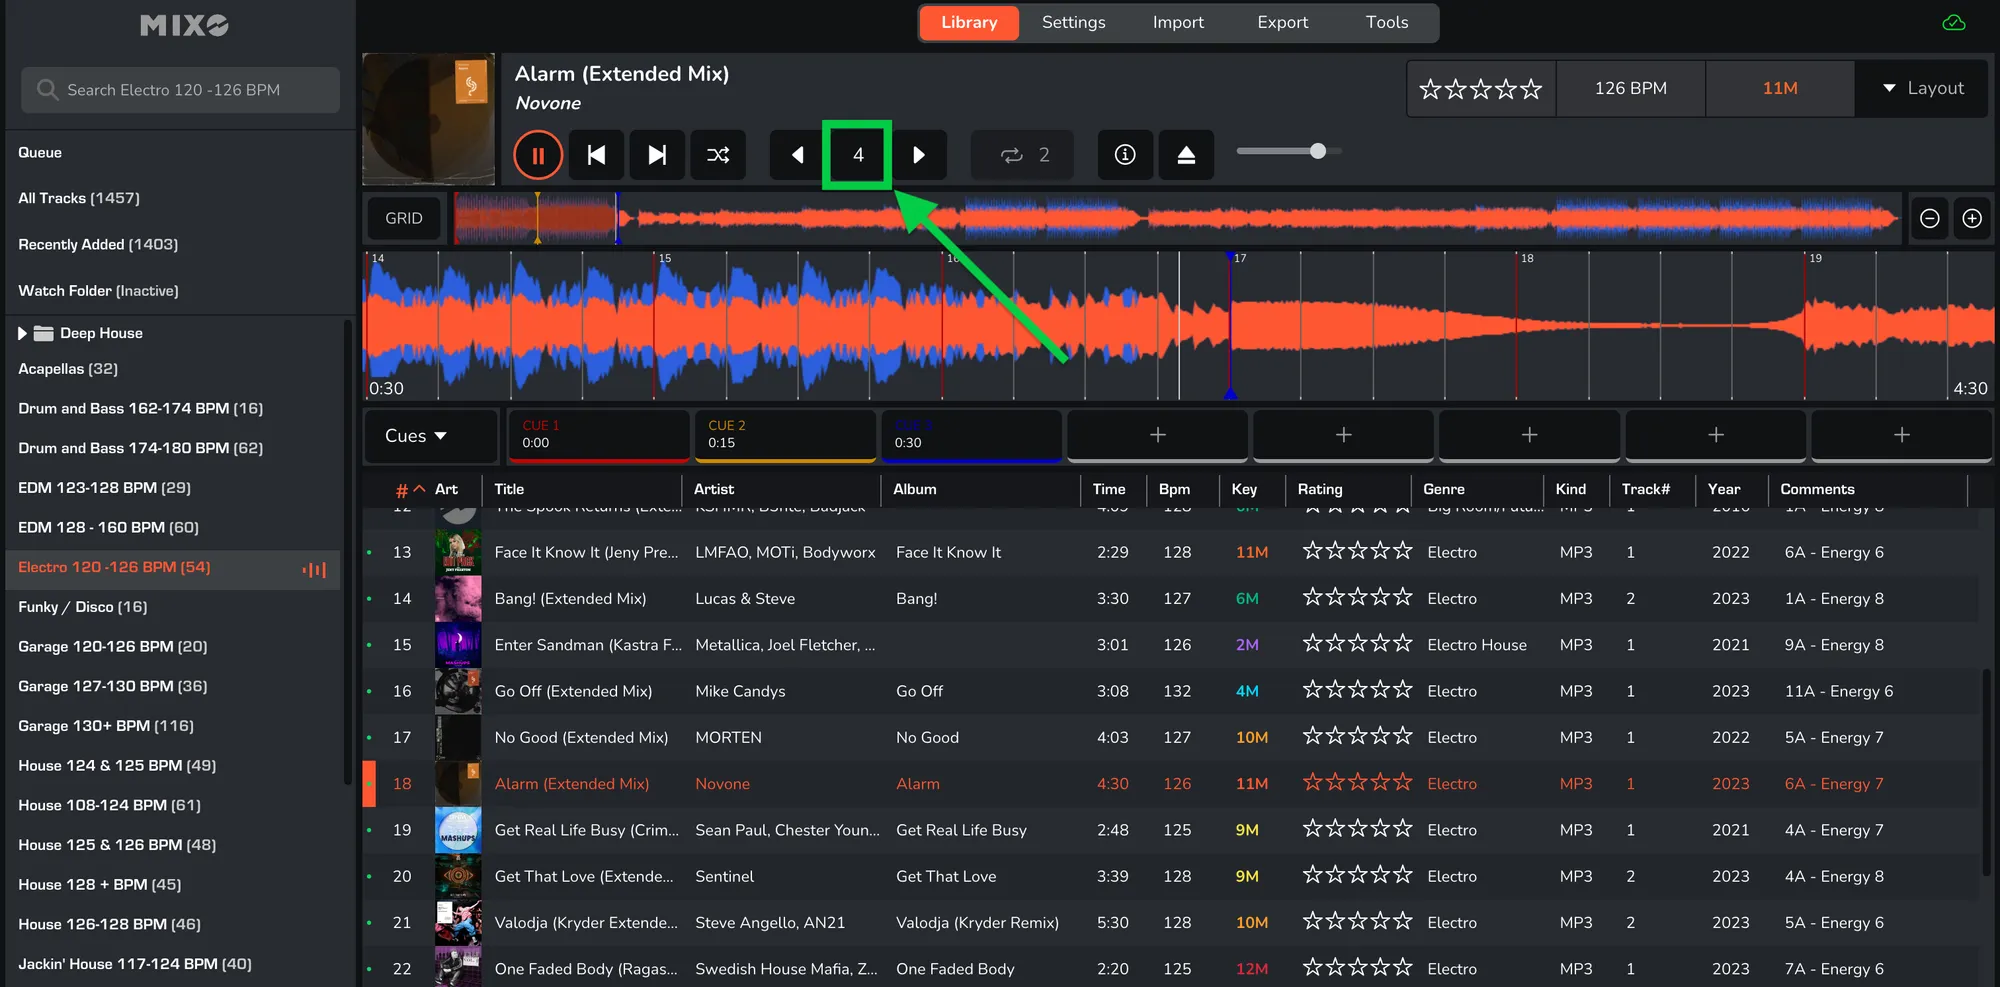Pause the playing track
Screen dimensions: 2000x987
tap(538, 155)
